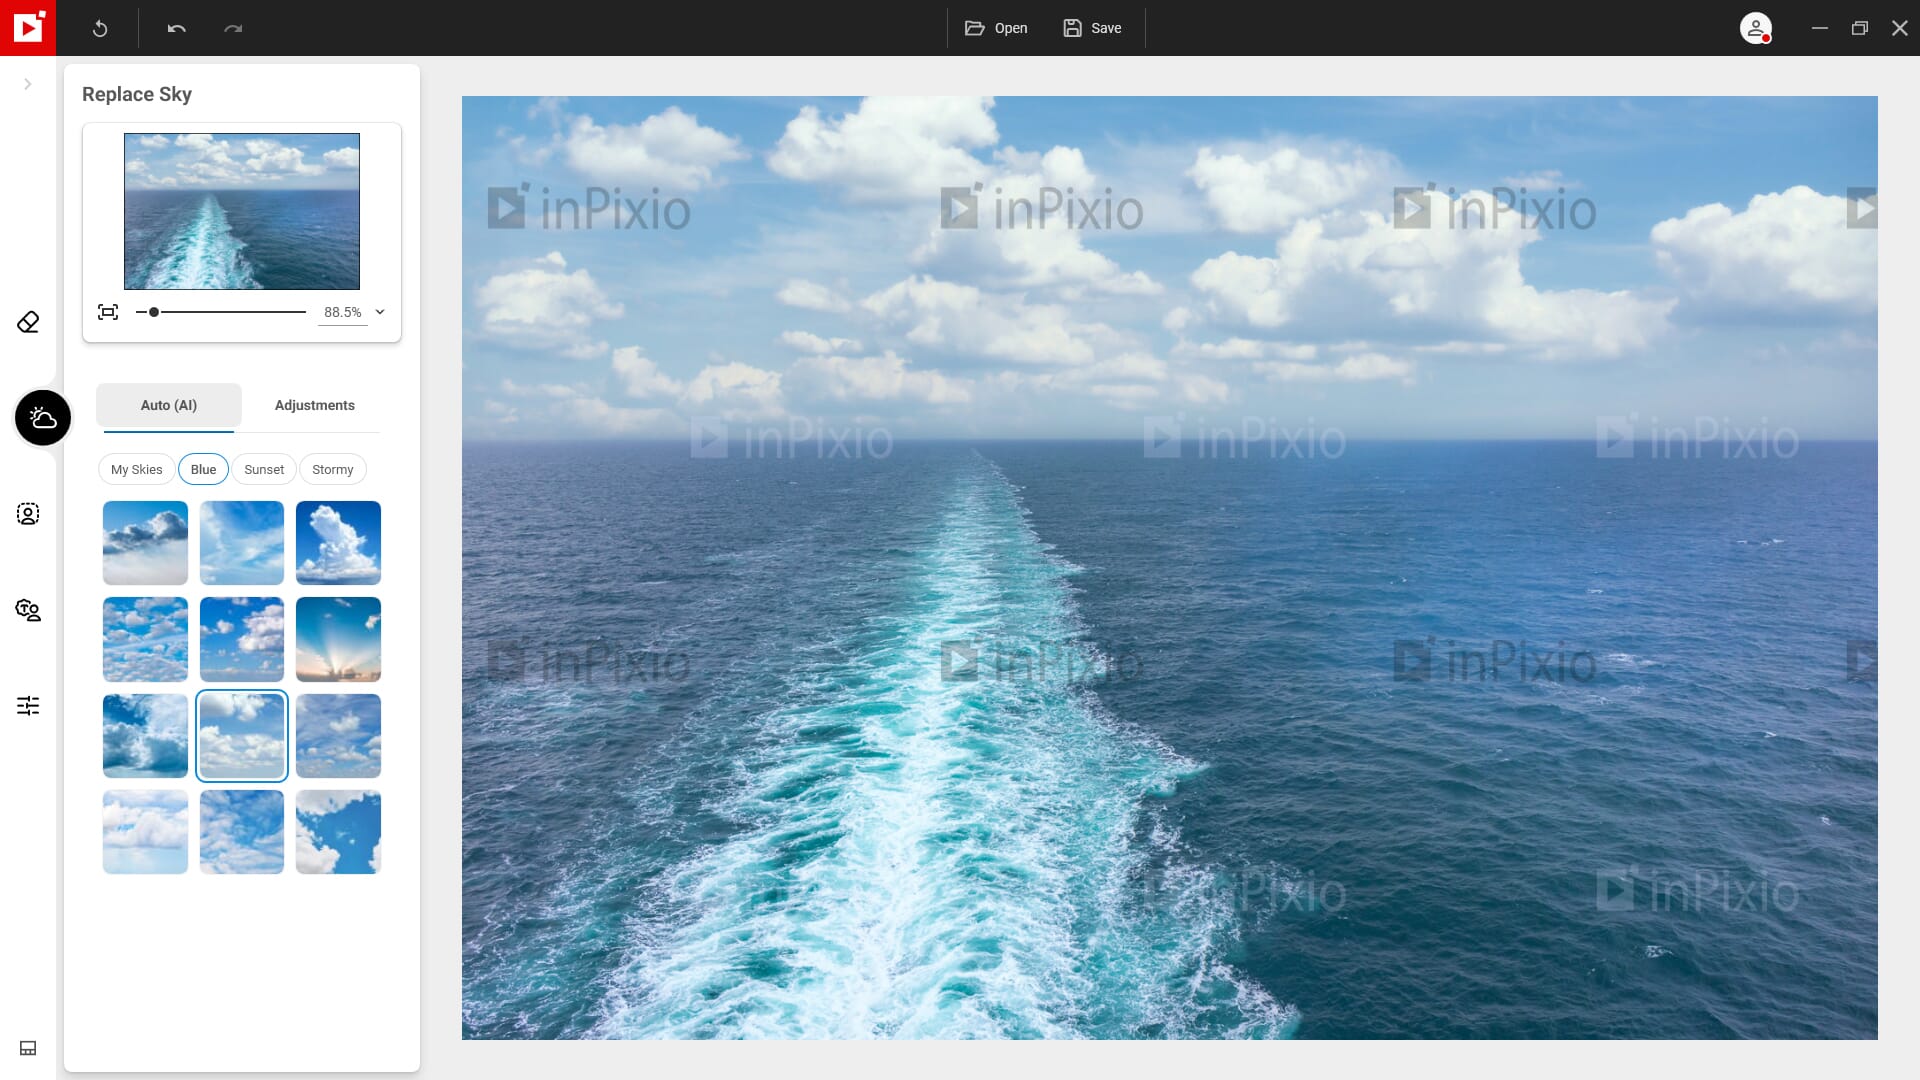Choose soft hazy clouds, third row right
Screen dimensions: 1920x1080
(338, 736)
